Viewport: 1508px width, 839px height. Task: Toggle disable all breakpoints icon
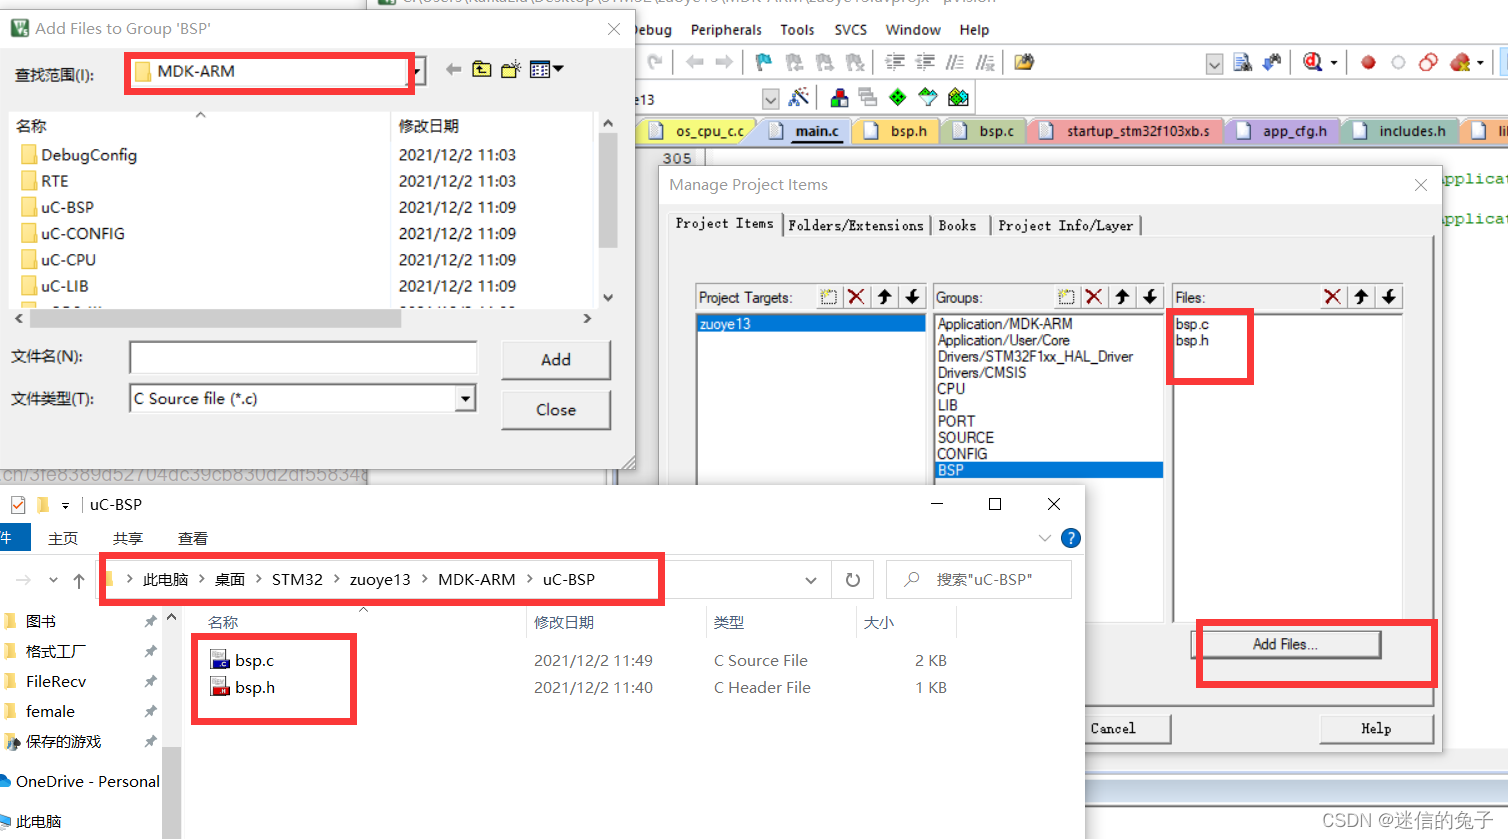(1428, 62)
